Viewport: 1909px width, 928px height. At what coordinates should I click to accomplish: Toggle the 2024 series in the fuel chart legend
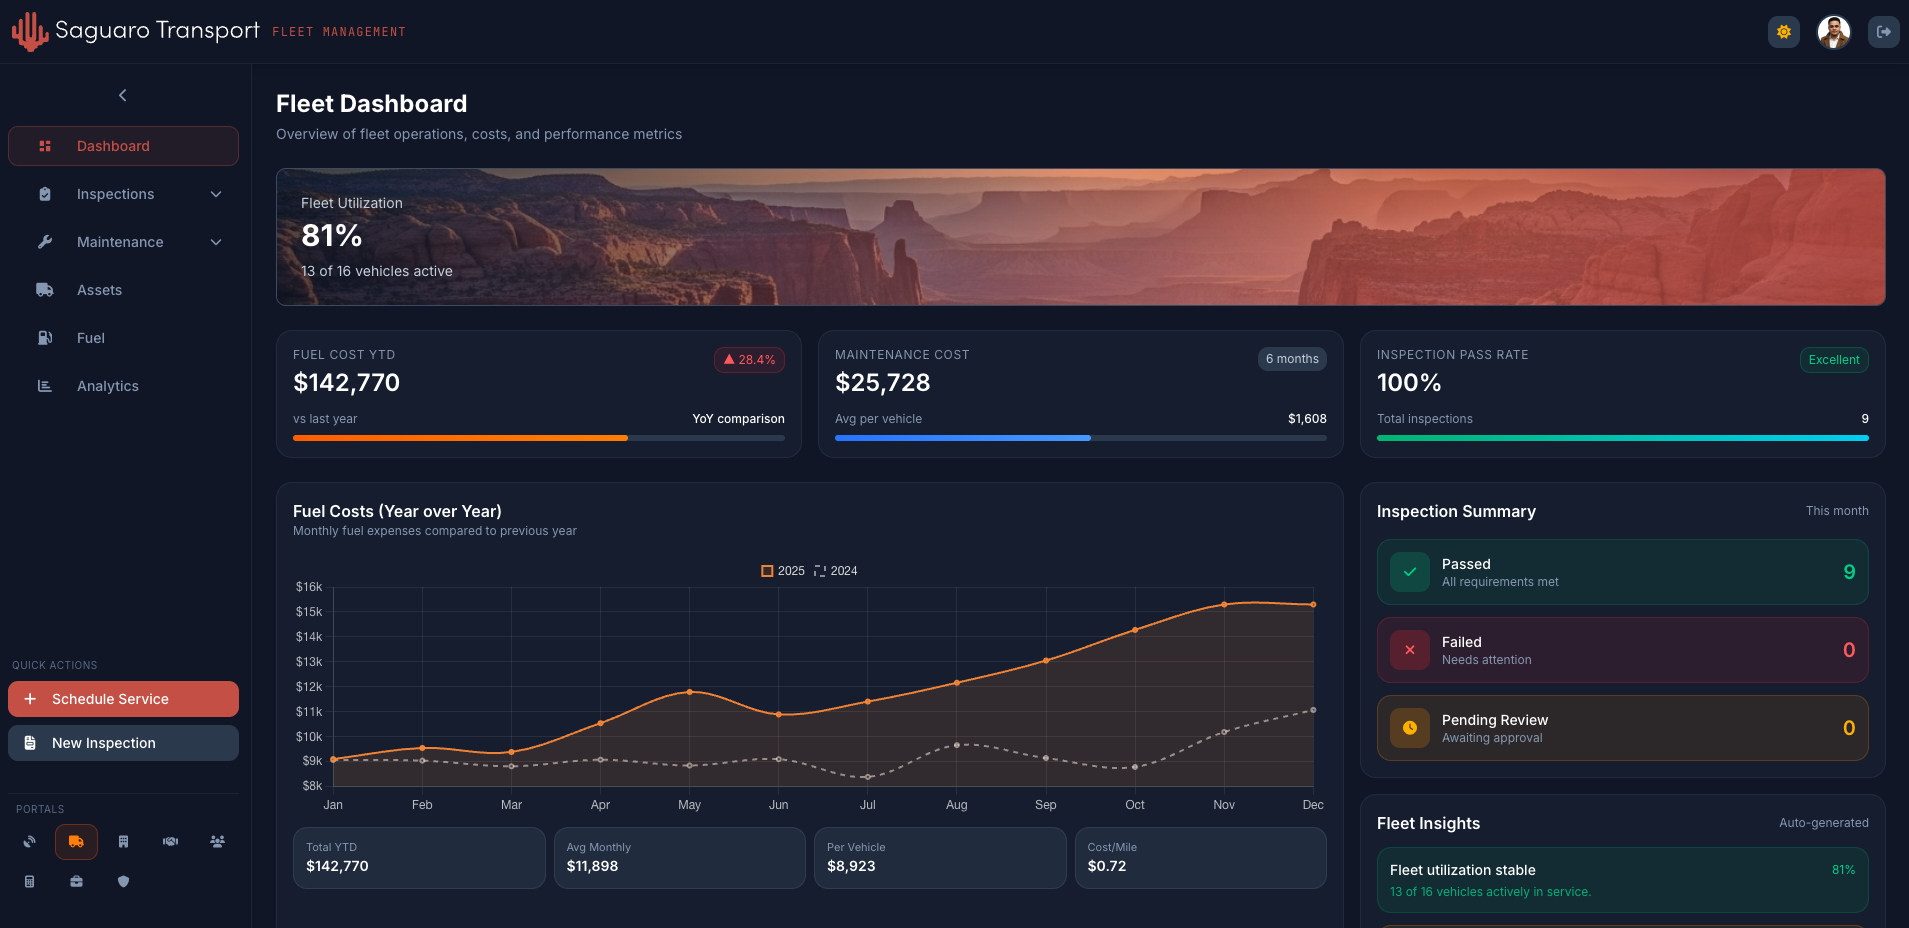(835, 570)
